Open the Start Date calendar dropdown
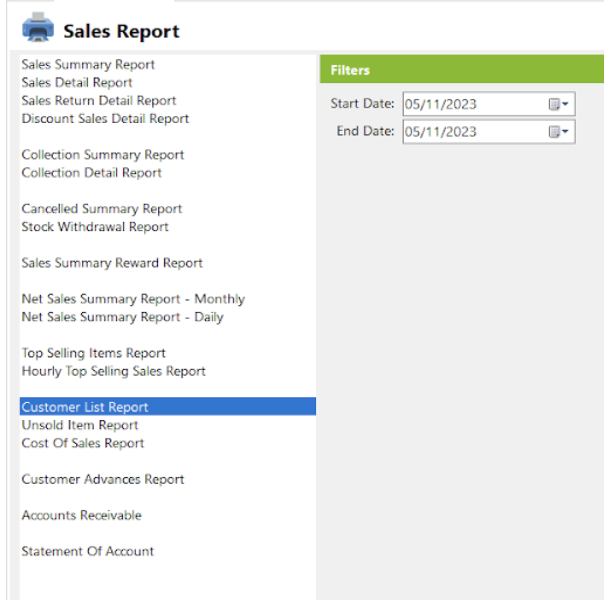 pyautogui.click(x=559, y=104)
